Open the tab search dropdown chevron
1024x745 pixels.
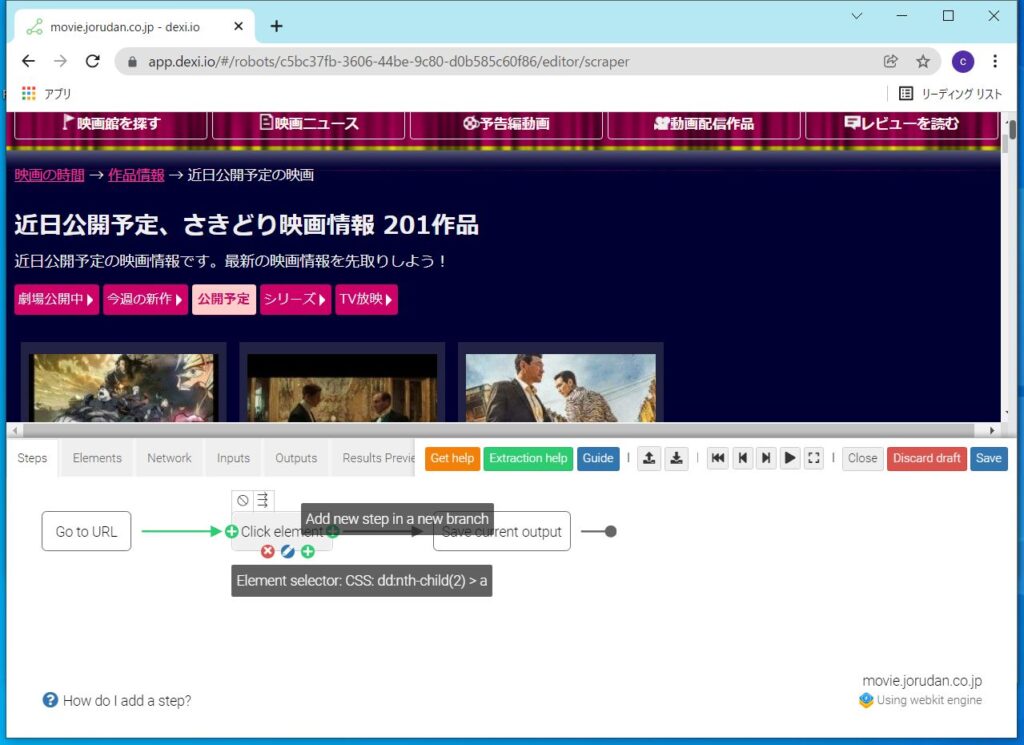point(857,16)
